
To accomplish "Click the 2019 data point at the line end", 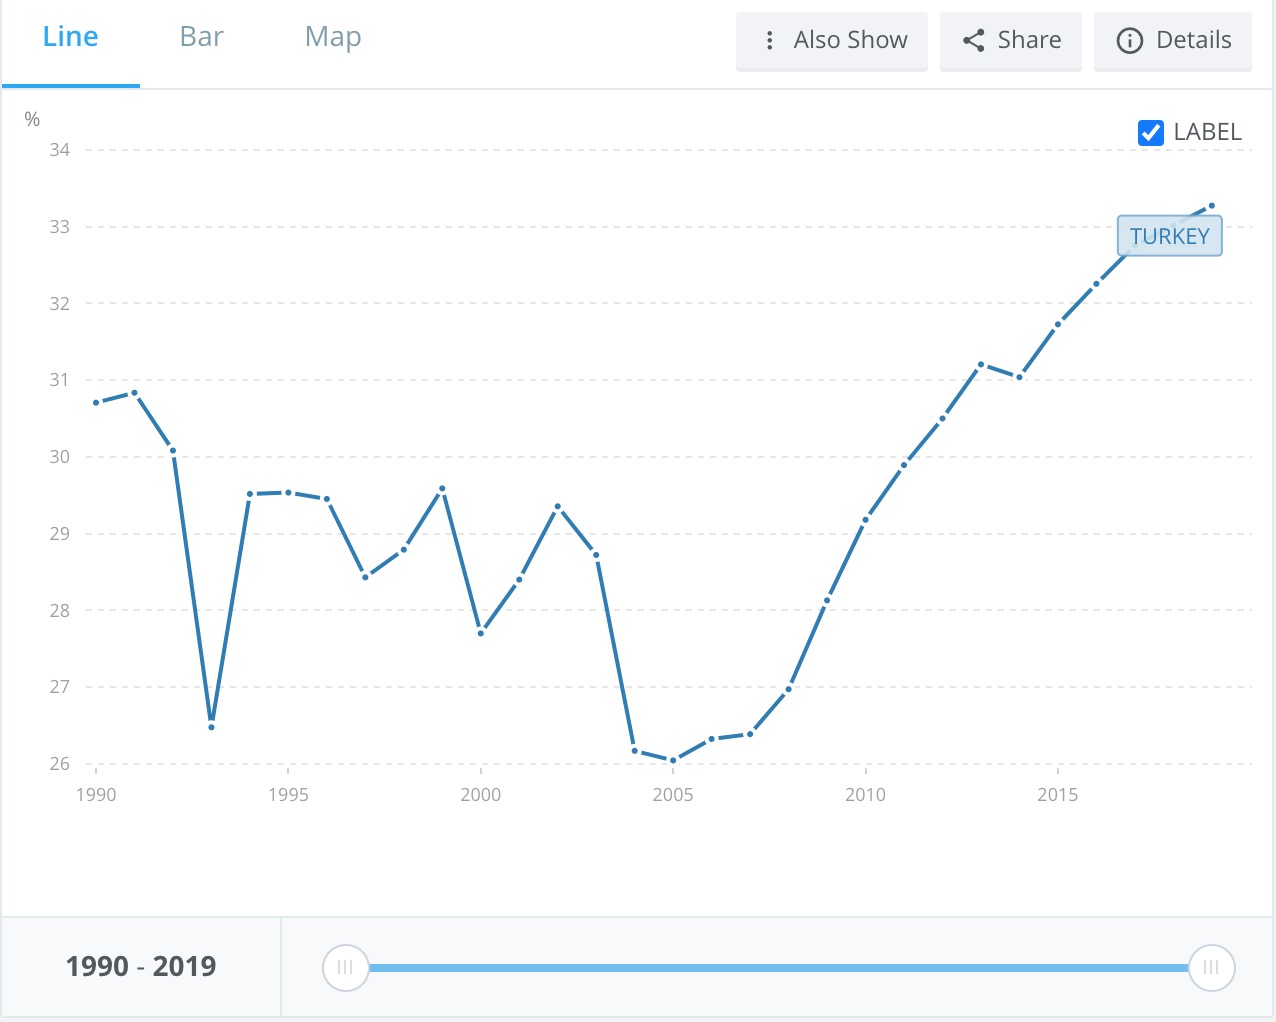I will click(x=1212, y=206).
